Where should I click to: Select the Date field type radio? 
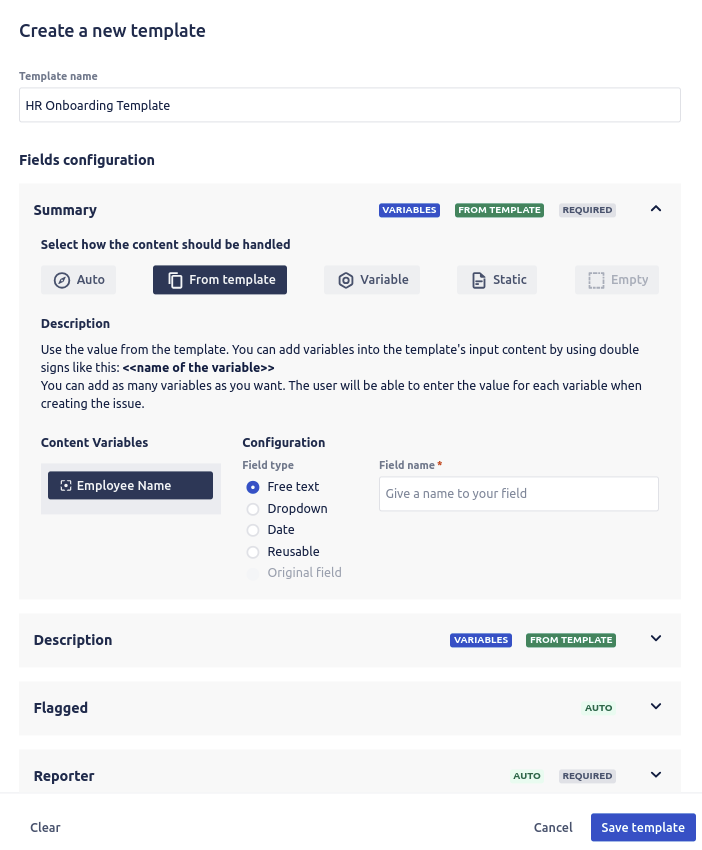[x=253, y=530]
